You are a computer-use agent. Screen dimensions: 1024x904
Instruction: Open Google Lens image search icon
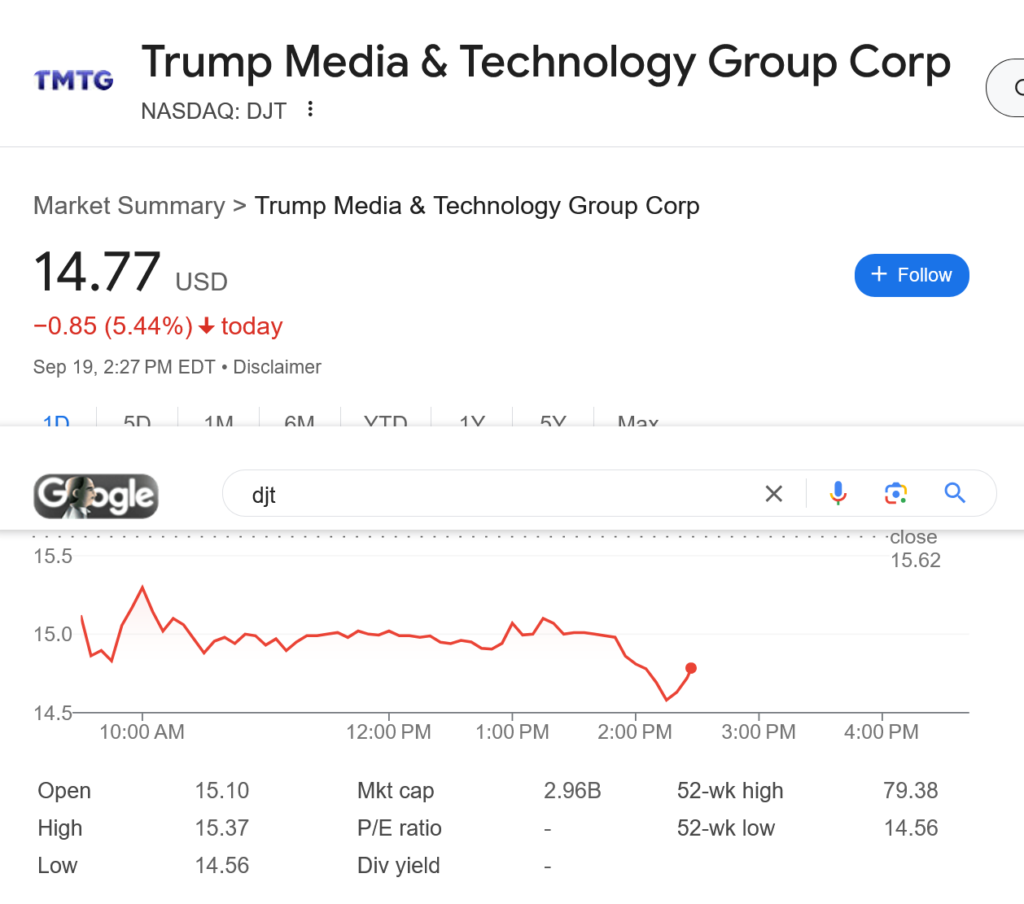point(895,493)
